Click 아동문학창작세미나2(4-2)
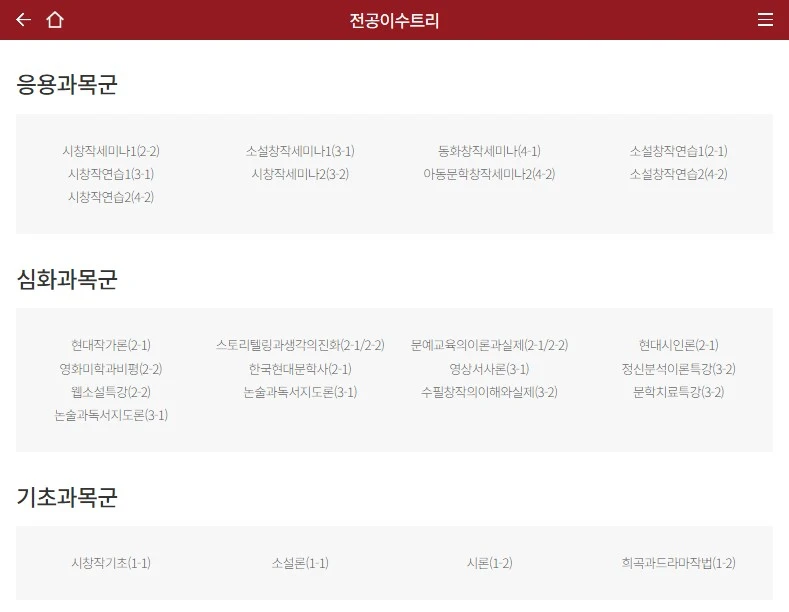 point(489,174)
